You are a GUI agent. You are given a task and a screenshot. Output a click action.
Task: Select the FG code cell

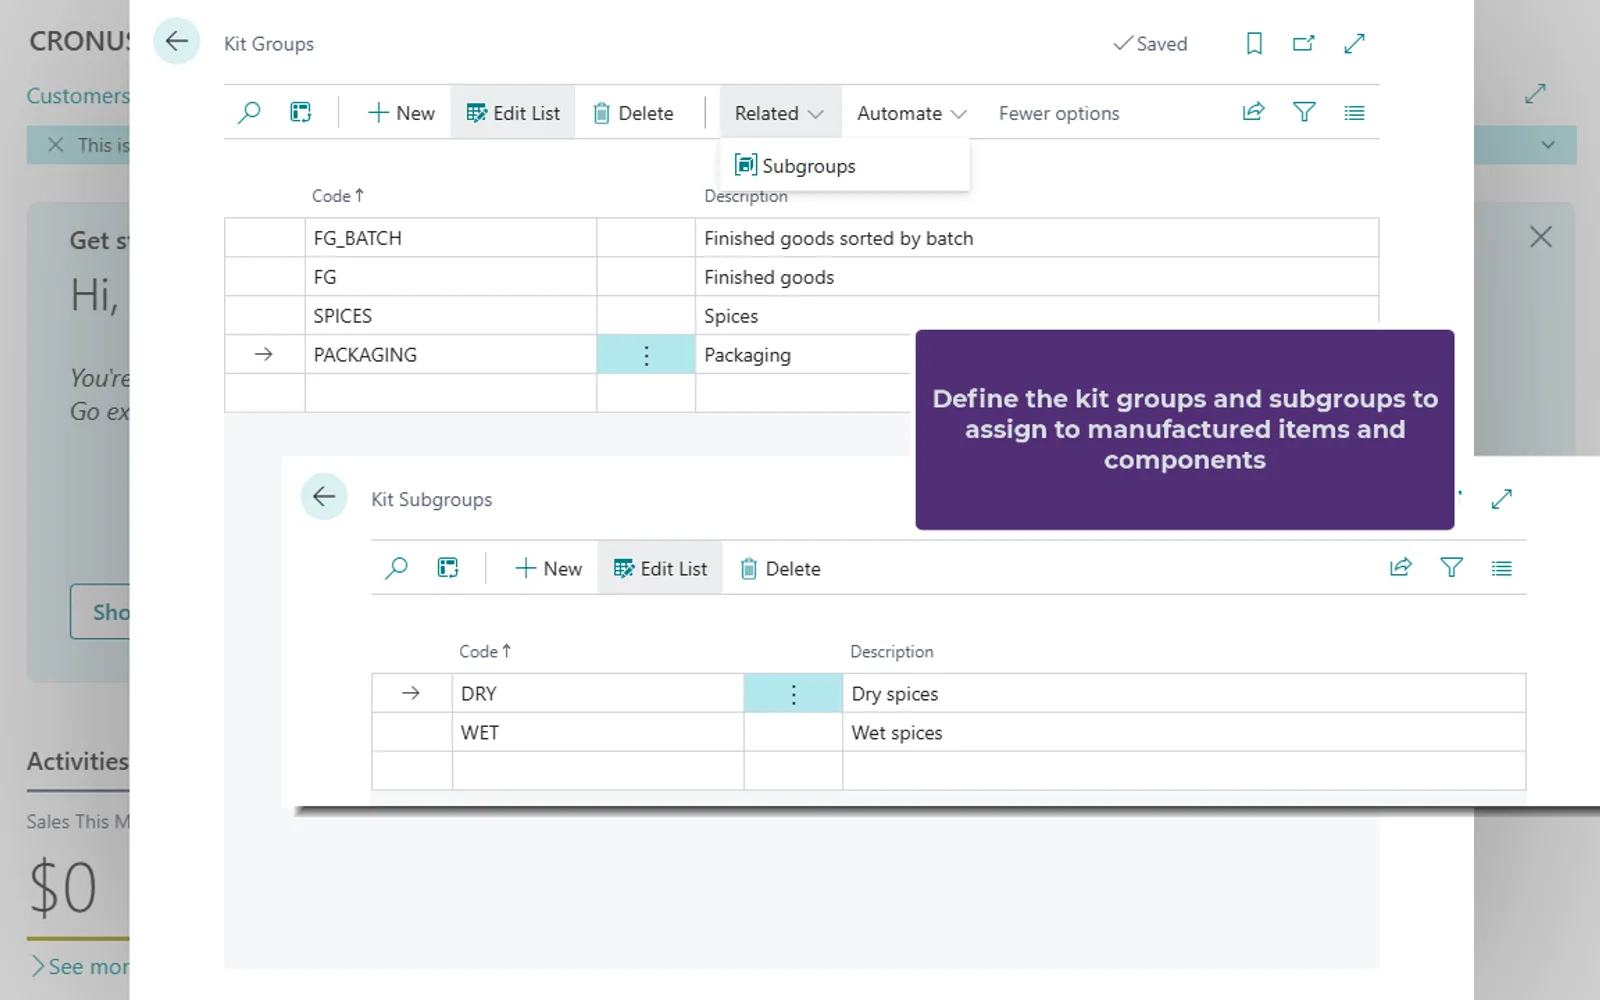pyautogui.click(x=450, y=277)
